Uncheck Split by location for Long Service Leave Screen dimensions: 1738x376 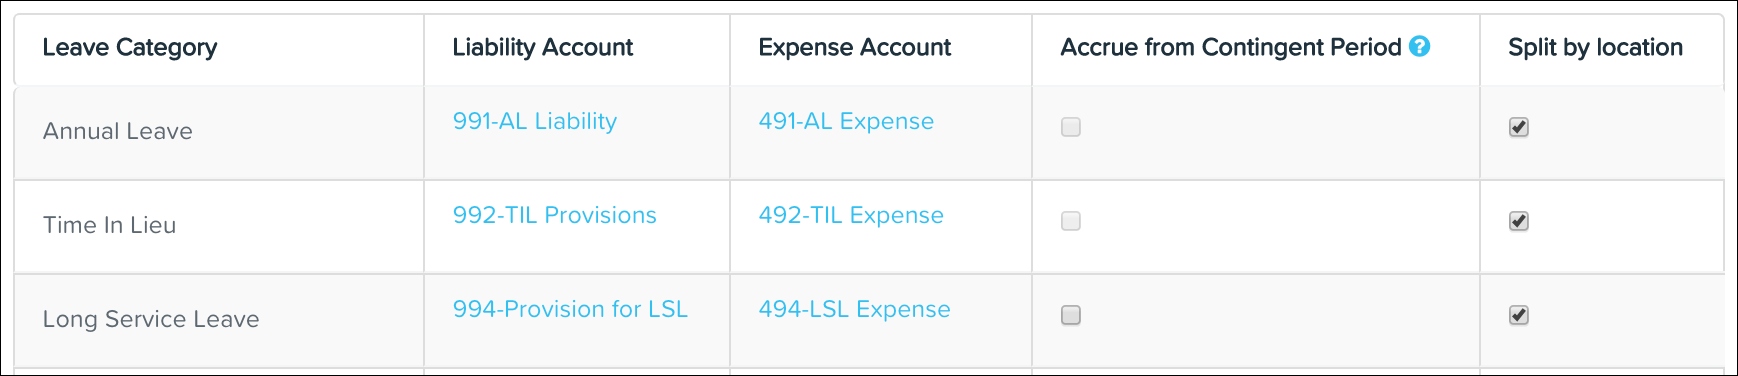click(1519, 315)
